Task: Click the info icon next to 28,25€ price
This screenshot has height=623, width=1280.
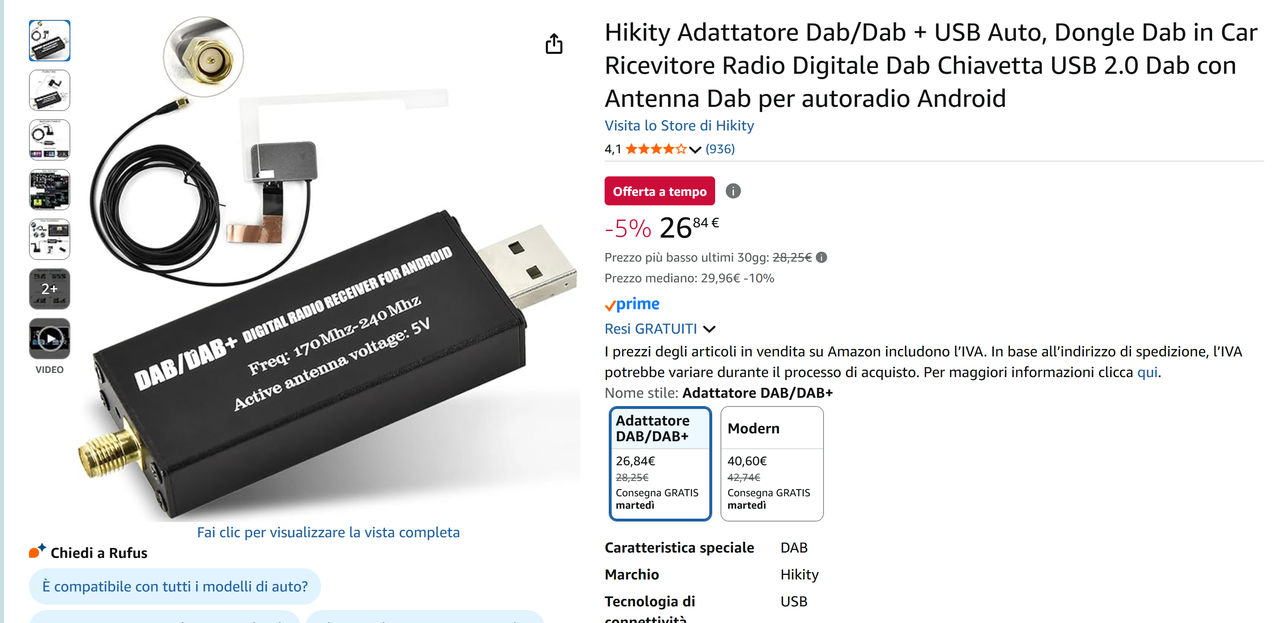Action: pyautogui.click(x=822, y=257)
